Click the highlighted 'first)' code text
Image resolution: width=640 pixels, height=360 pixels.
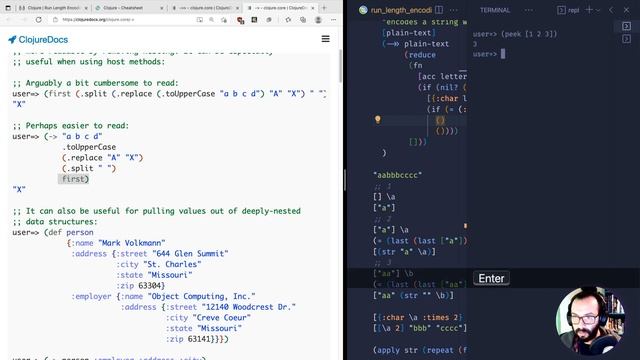pyautogui.click(x=73, y=179)
